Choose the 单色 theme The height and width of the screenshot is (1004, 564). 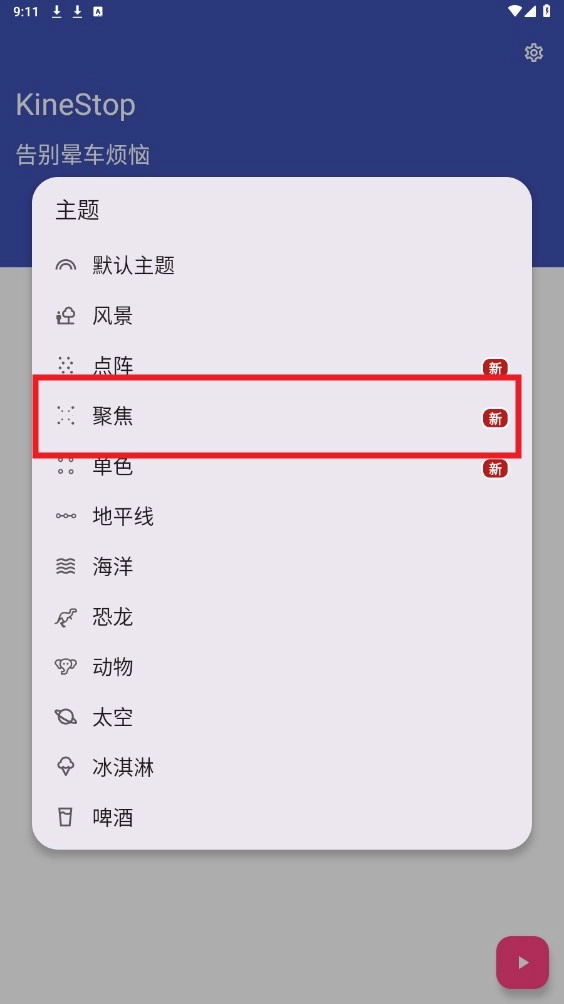click(282, 466)
